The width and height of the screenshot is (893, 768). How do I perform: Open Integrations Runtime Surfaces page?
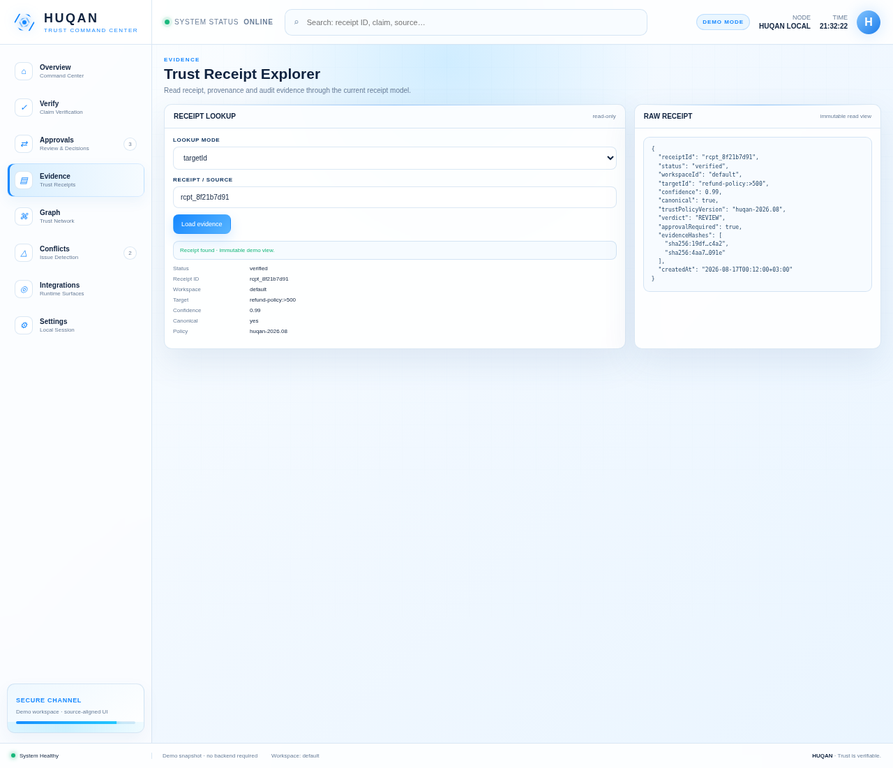76,289
